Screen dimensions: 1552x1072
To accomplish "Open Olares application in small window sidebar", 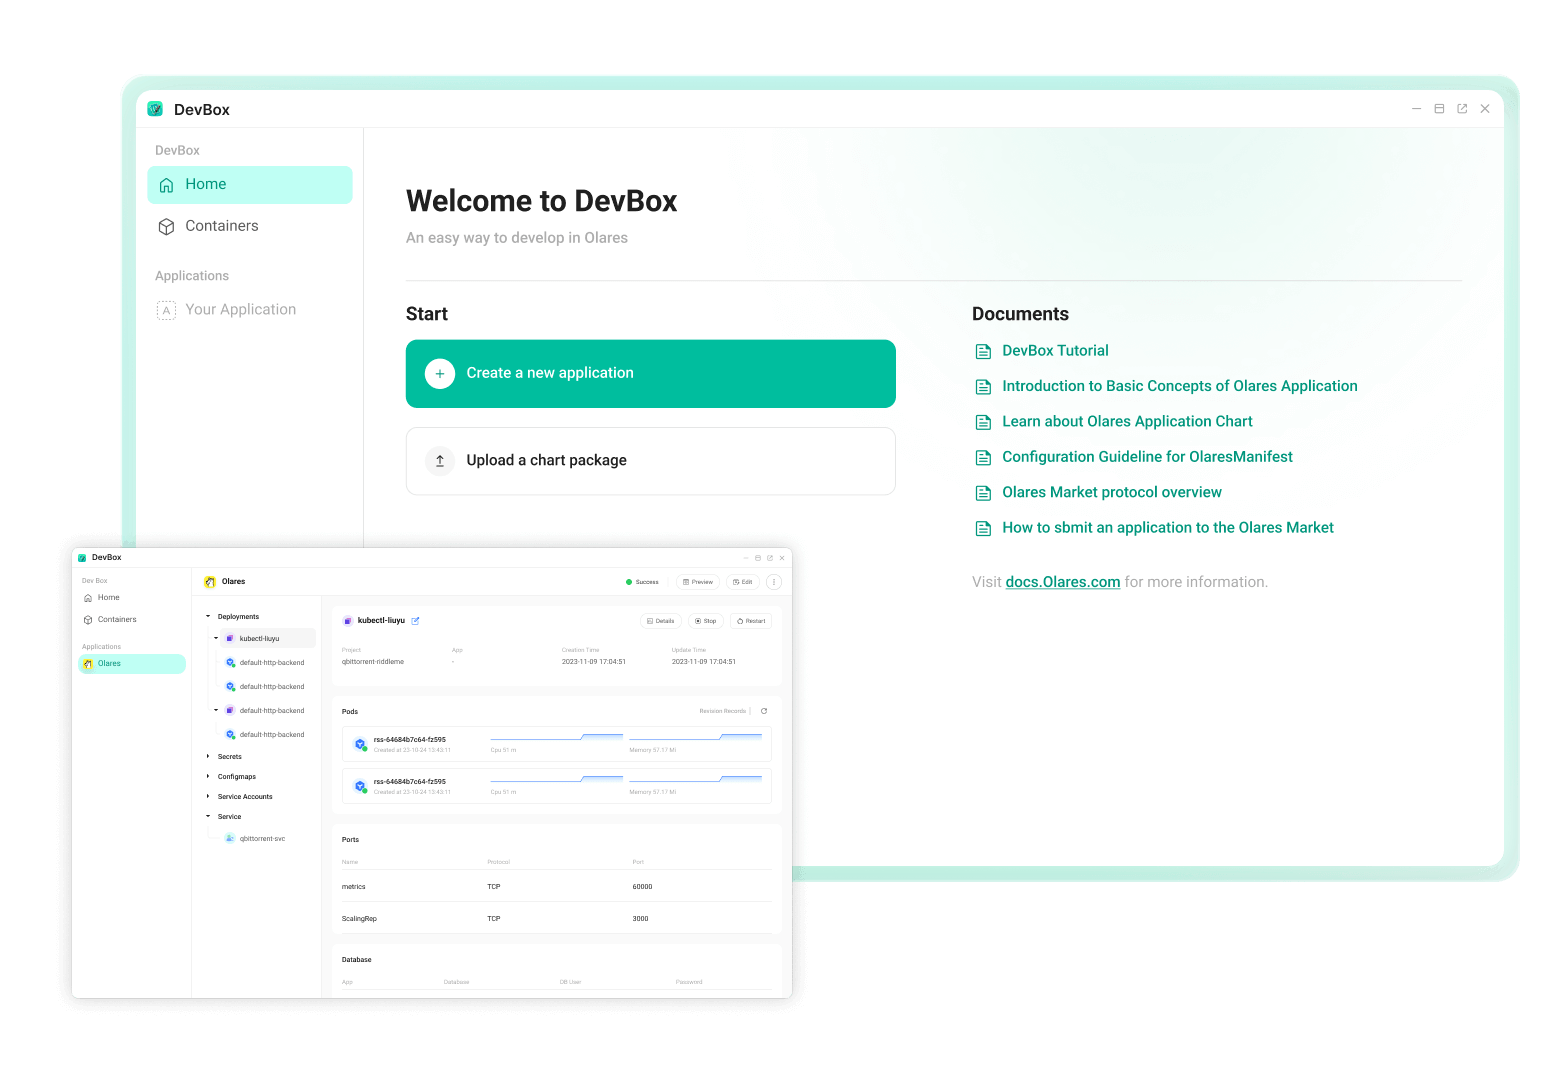I will (x=110, y=664).
